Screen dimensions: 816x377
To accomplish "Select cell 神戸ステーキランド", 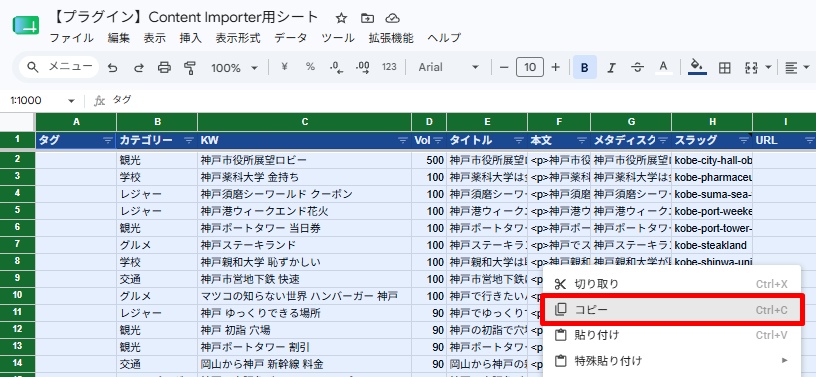I will pos(304,245).
